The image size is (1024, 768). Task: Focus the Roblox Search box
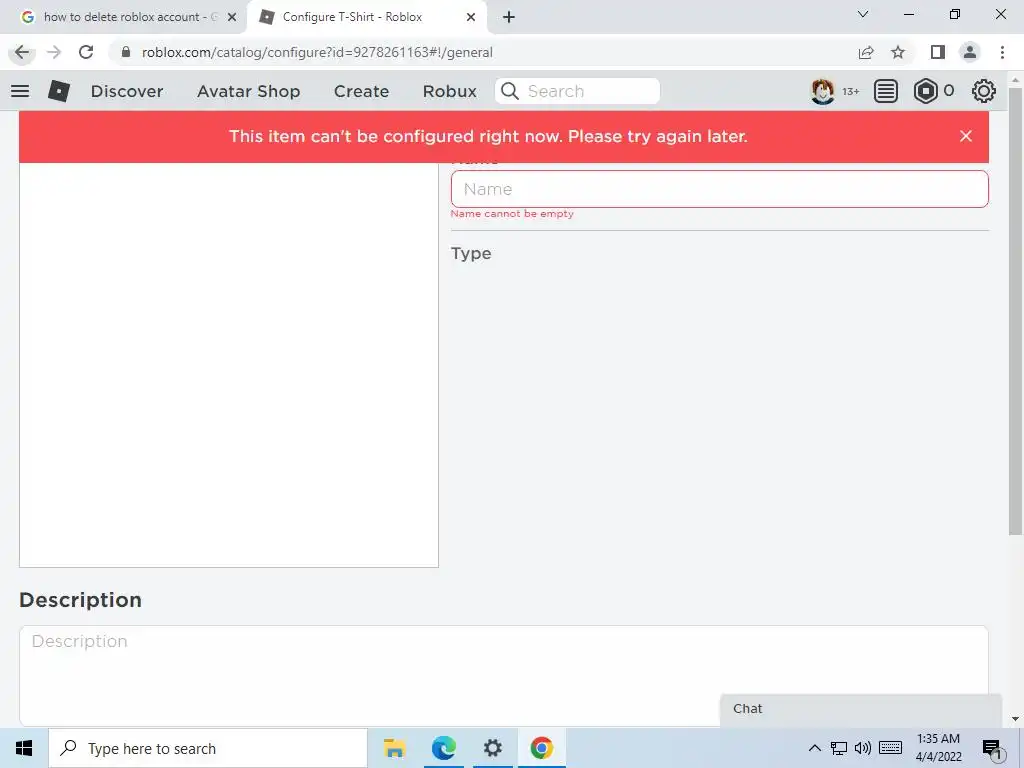(x=577, y=91)
